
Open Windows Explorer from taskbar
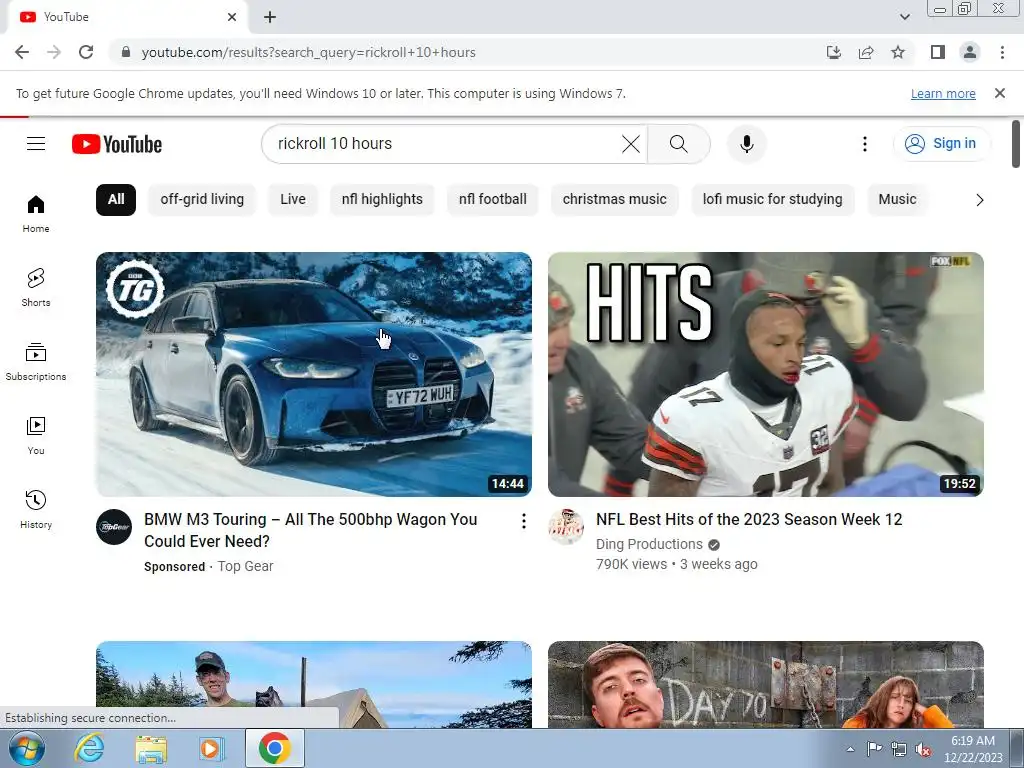[x=151, y=748]
